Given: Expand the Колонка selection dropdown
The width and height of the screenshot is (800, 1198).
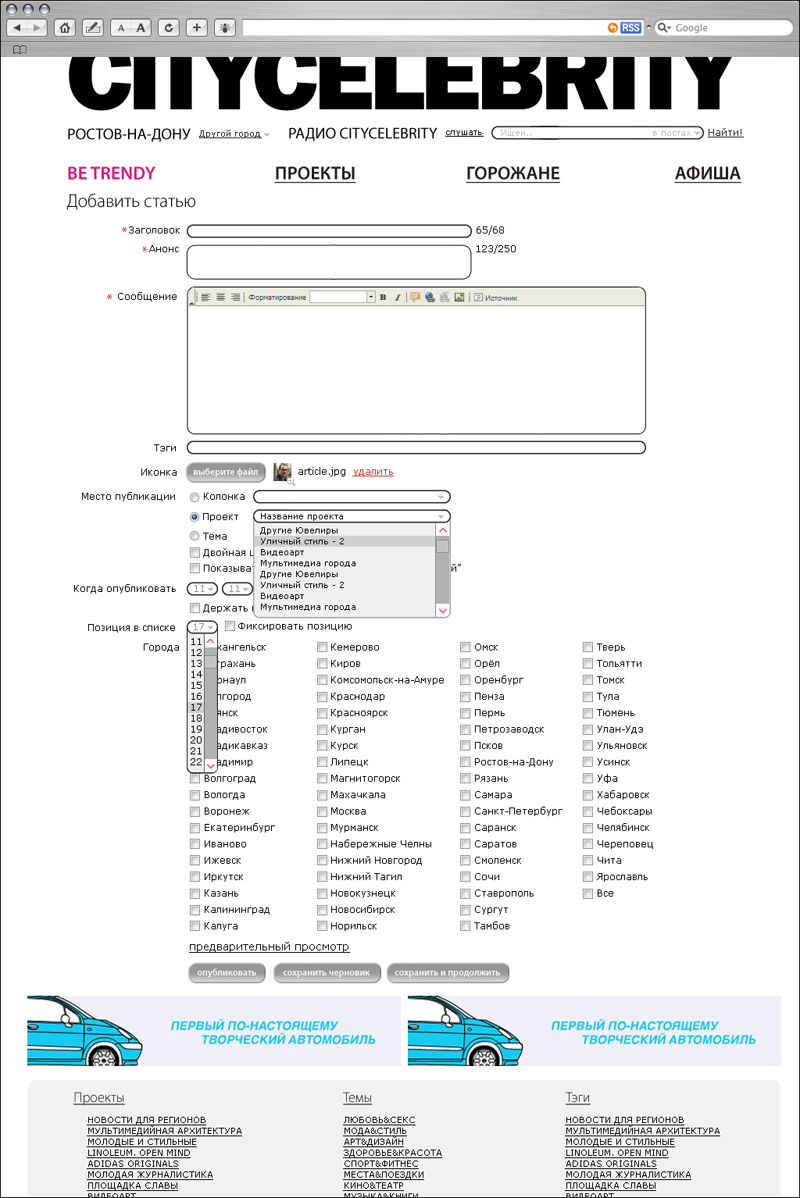Looking at the screenshot, I should click(351, 497).
